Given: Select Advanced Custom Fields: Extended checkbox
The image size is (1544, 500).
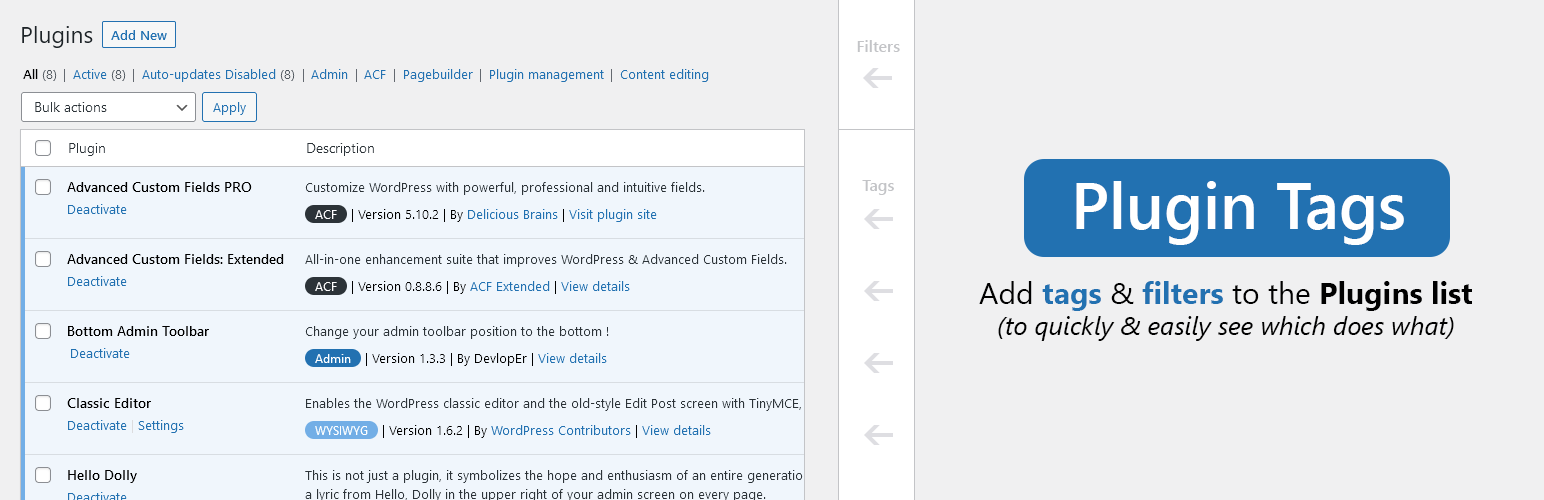Looking at the screenshot, I should pos(43,259).
